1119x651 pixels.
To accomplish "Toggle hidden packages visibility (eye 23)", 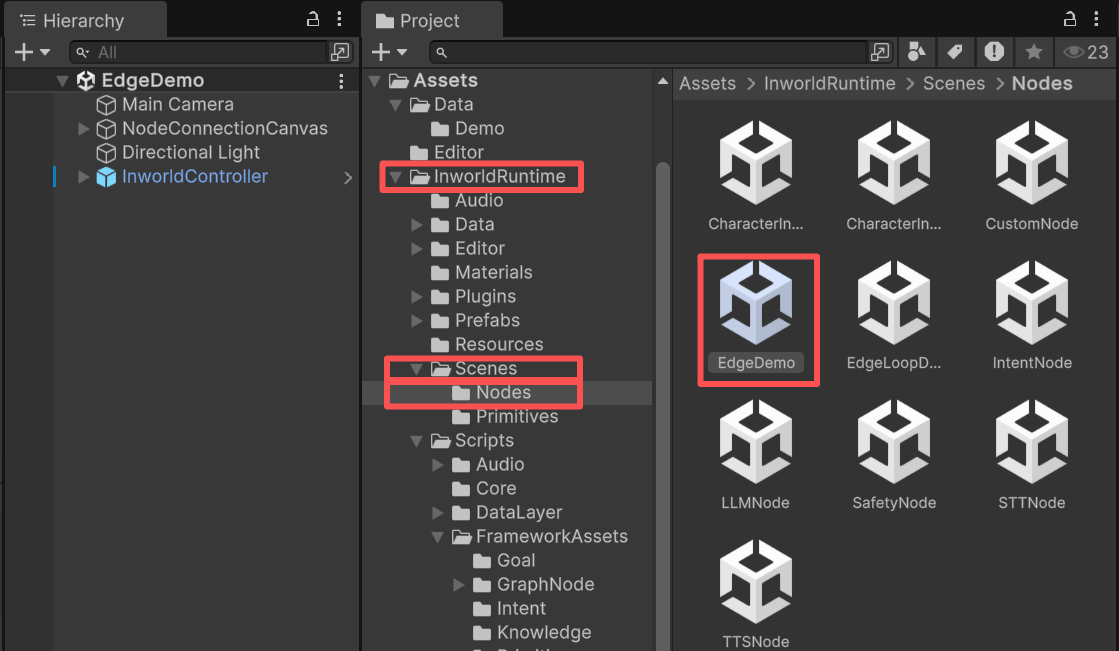I will (x=1085, y=52).
